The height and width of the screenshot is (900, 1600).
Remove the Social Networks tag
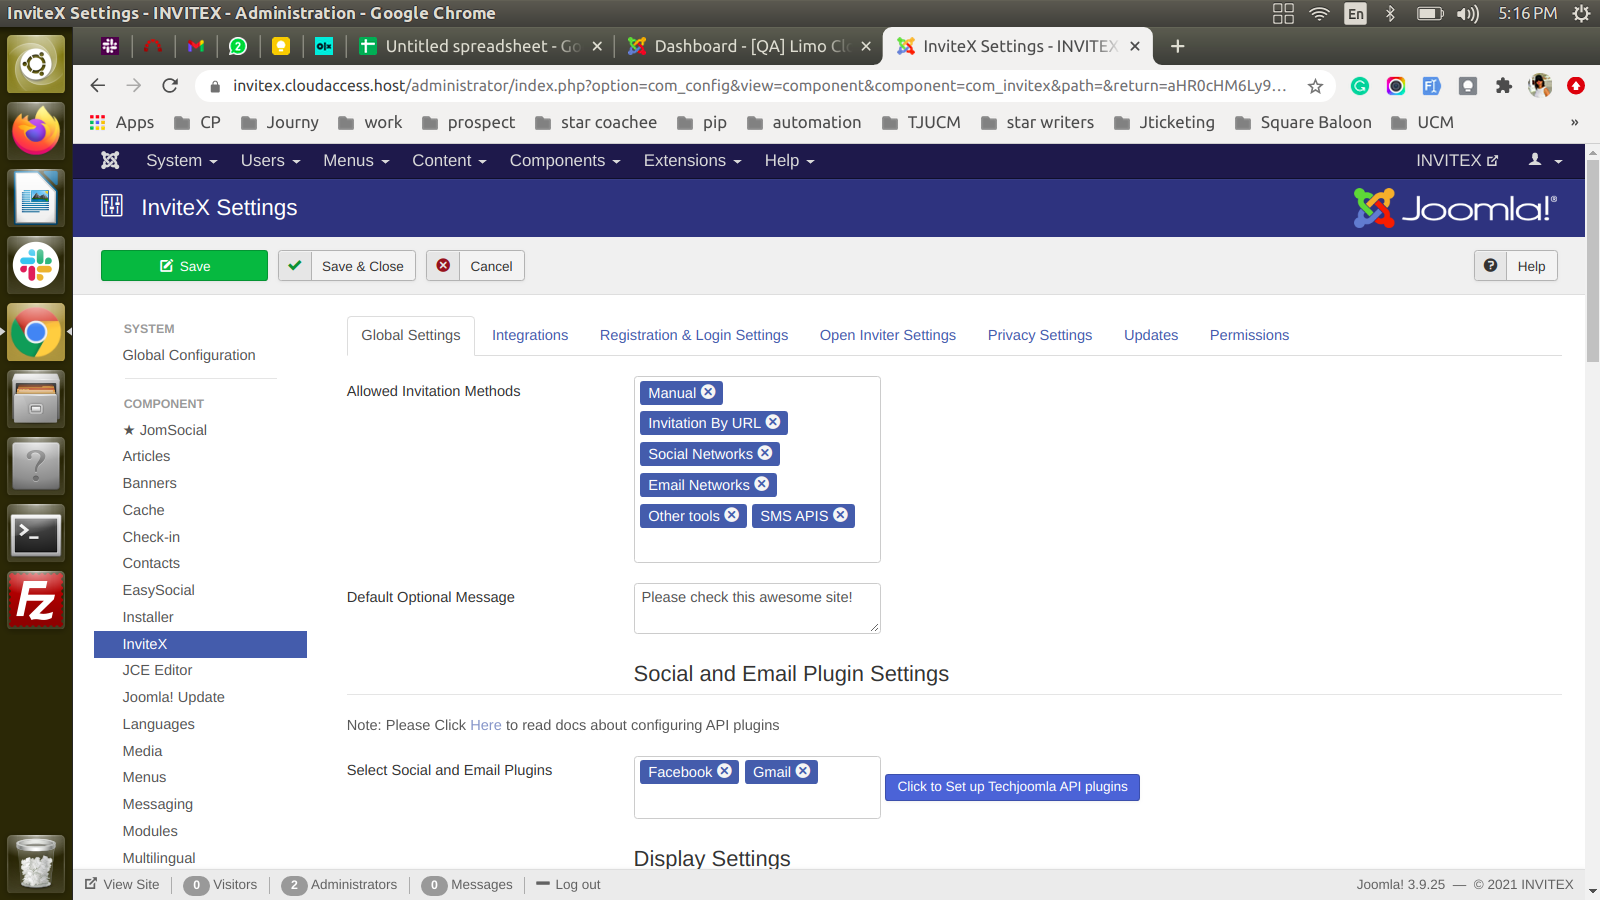pyautogui.click(x=765, y=453)
